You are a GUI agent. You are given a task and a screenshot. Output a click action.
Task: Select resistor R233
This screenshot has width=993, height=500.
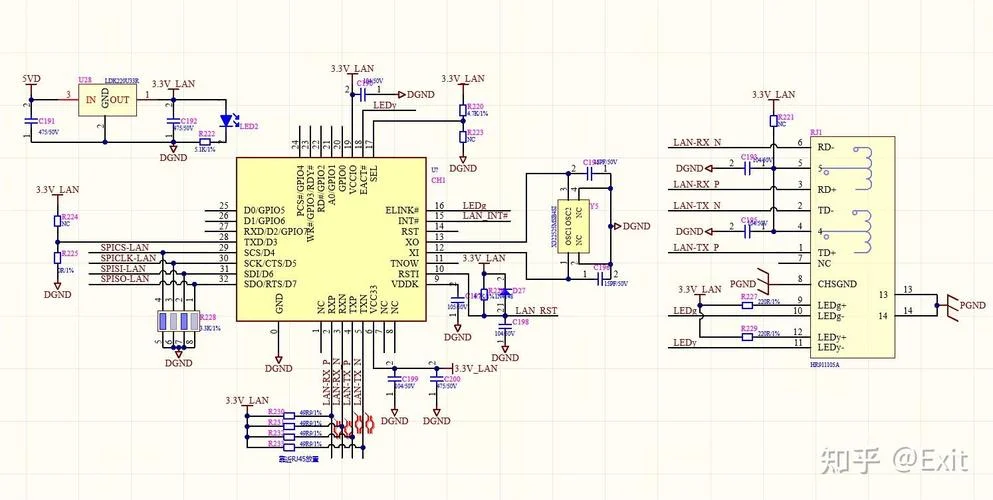click(x=289, y=446)
